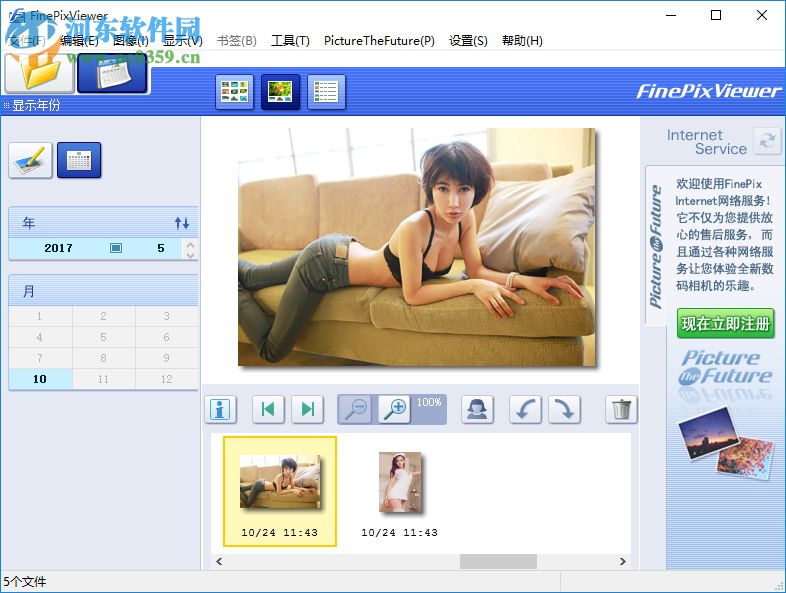Rotate image counterclockwise
This screenshot has width=786, height=593.
[525, 409]
